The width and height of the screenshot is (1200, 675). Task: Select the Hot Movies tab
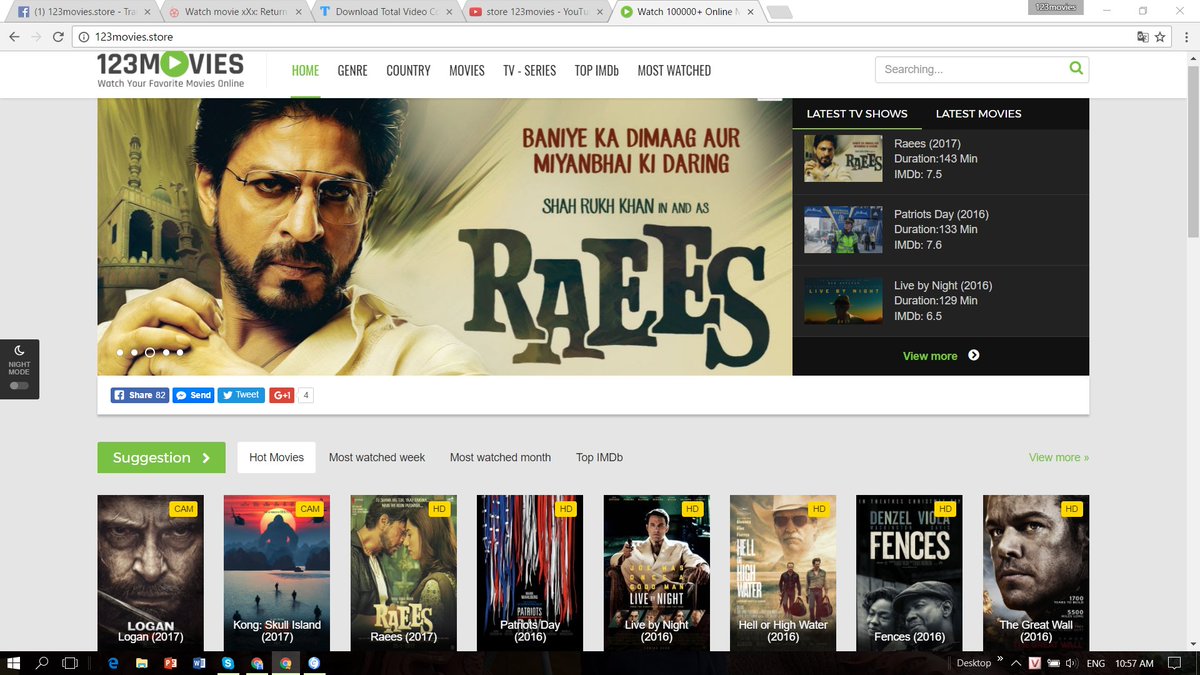(x=276, y=457)
